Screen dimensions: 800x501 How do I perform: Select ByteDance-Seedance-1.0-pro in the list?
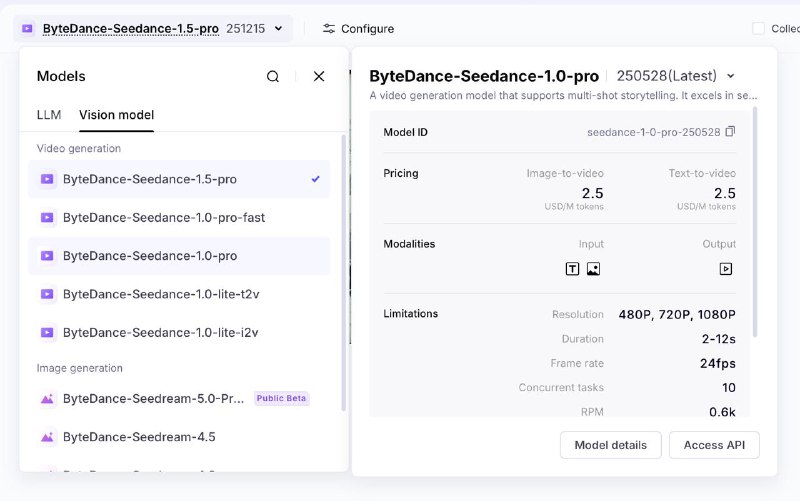point(179,256)
